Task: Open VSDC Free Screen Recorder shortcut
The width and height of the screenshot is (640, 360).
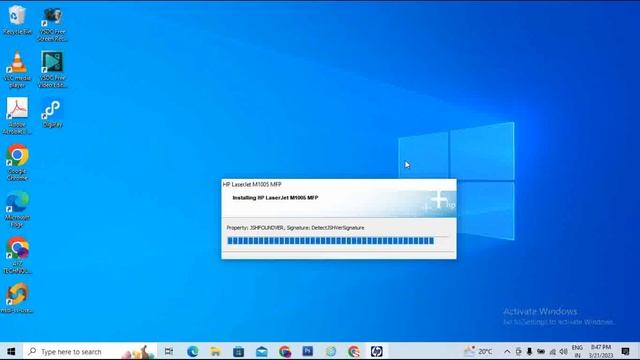Action: tap(52, 24)
